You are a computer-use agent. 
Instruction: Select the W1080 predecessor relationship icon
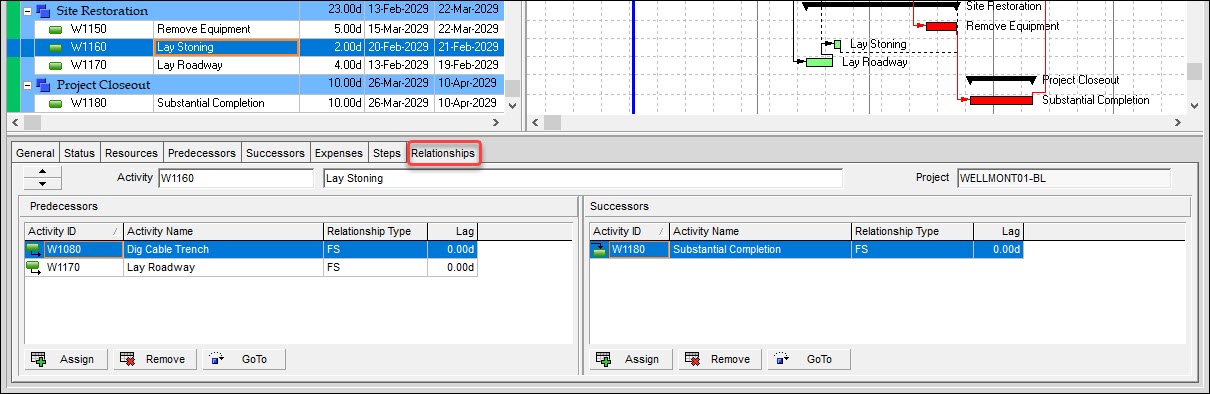click(34, 249)
